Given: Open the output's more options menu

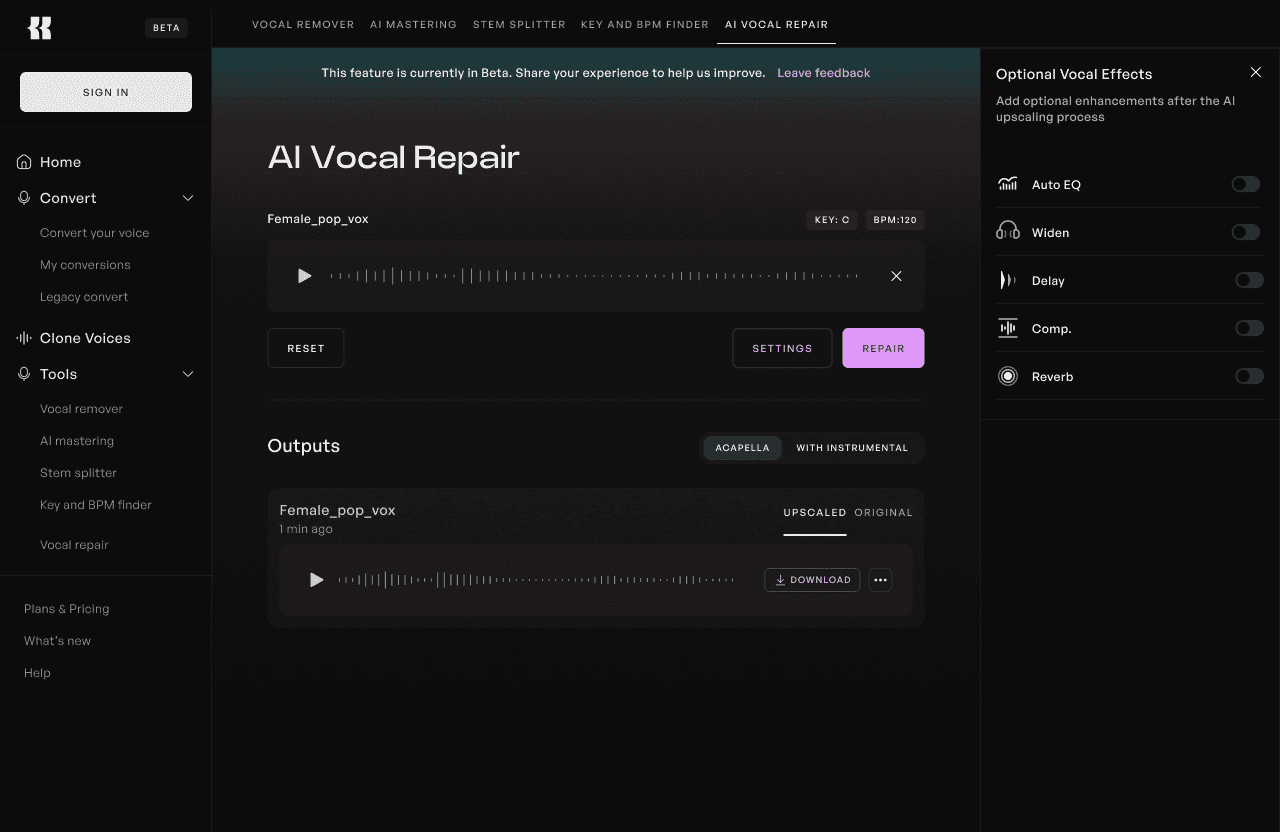Looking at the screenshot, I should click(880, 580).
